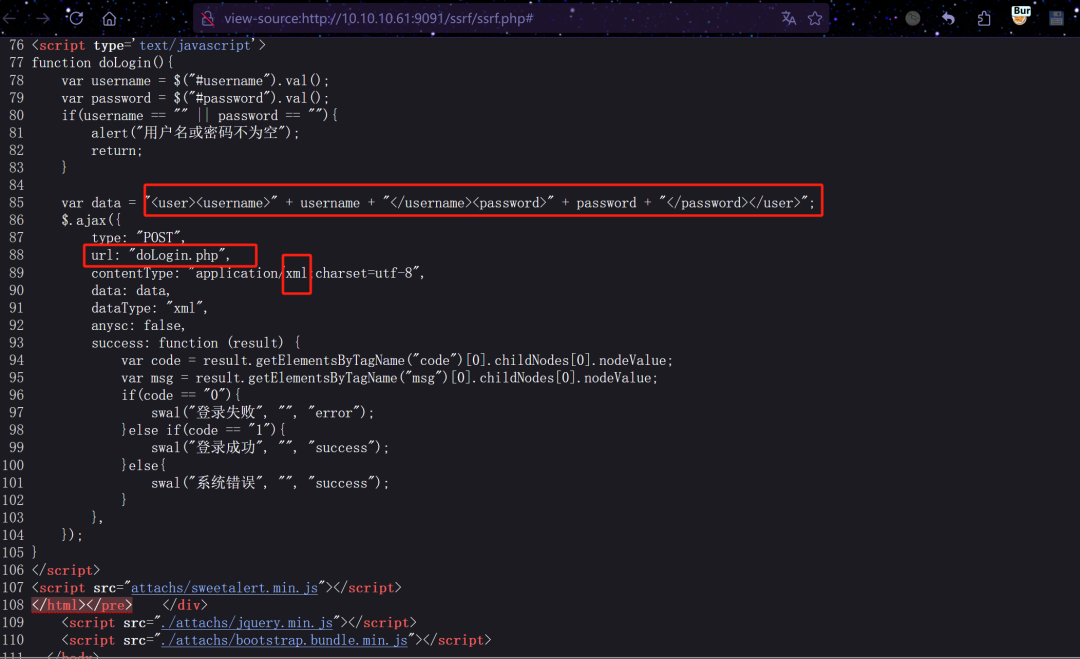Click the 'type: "POST",' text
The width and height of the screenshot is (1080, 659).
pyautogui.click(x=138, y=238)
